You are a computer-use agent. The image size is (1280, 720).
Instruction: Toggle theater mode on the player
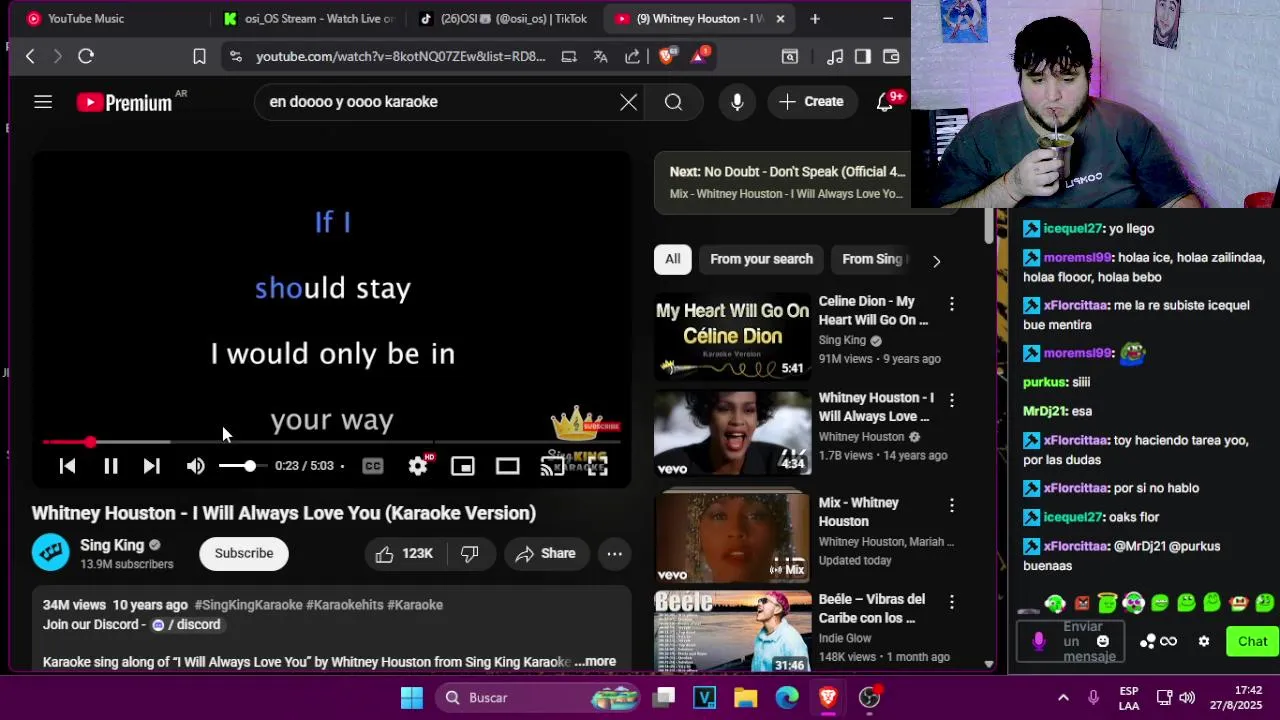[x=507, y=466]
